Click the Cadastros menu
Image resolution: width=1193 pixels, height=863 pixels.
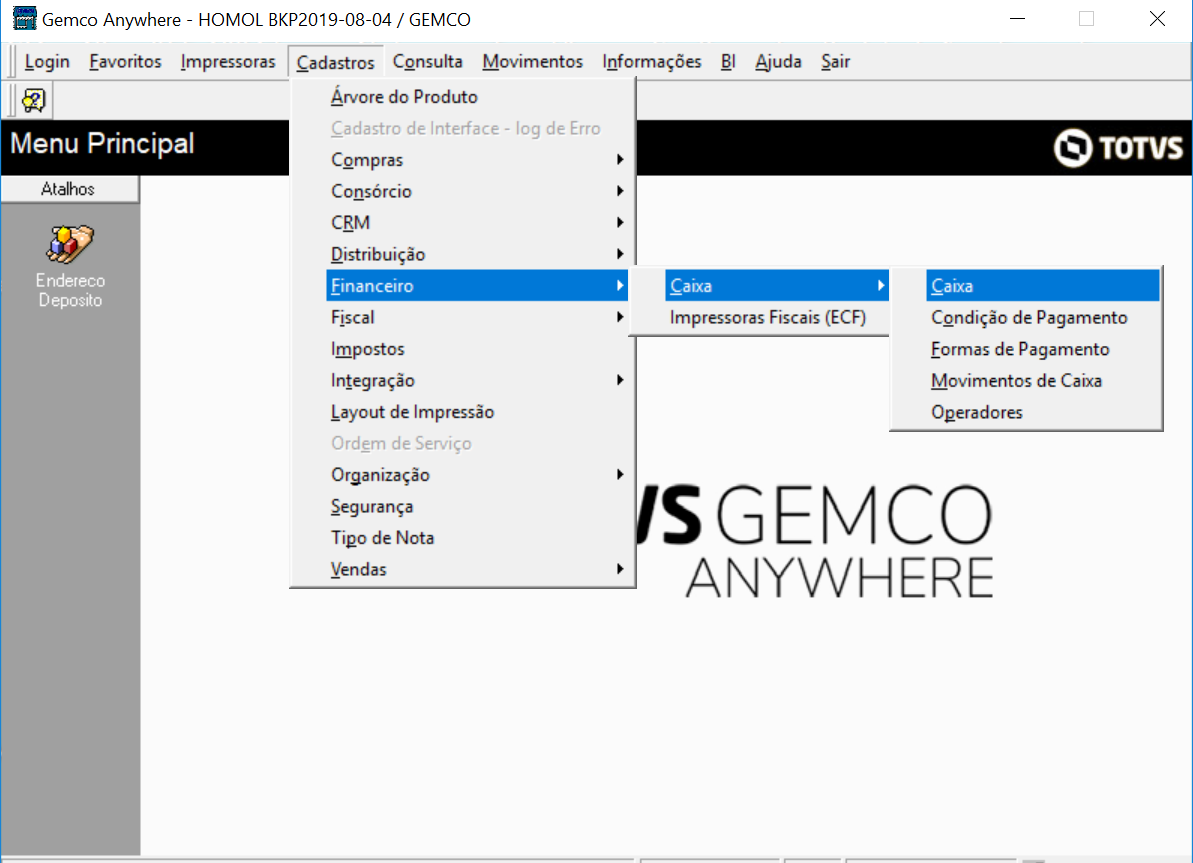336,62
